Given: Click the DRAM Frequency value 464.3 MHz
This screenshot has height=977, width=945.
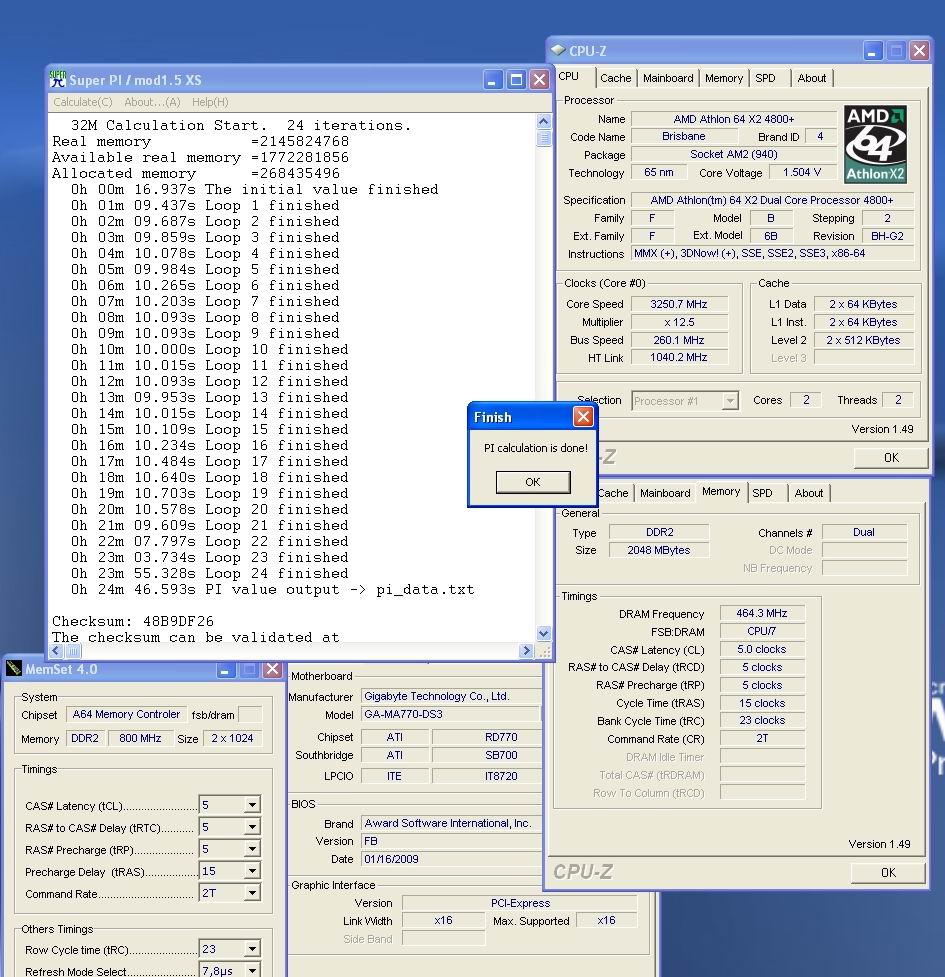Looking at the screenshot, I should click(x=762, y=613).
